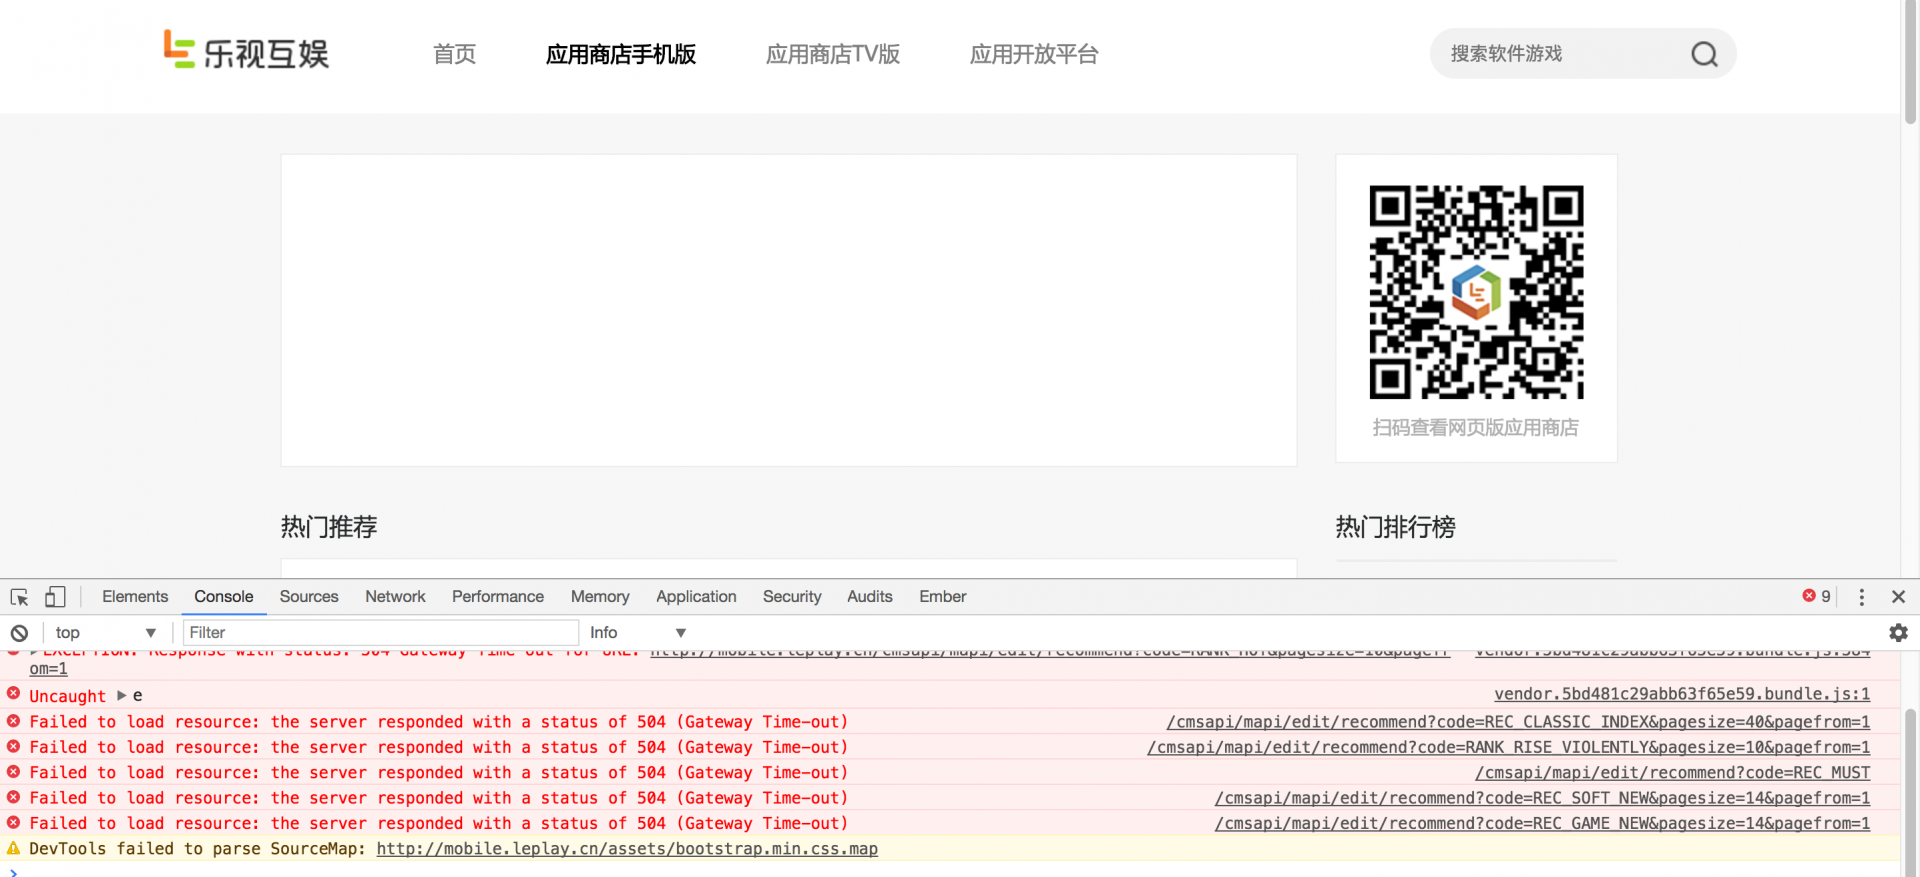Open the Info log level dropdown

point(637,633)
